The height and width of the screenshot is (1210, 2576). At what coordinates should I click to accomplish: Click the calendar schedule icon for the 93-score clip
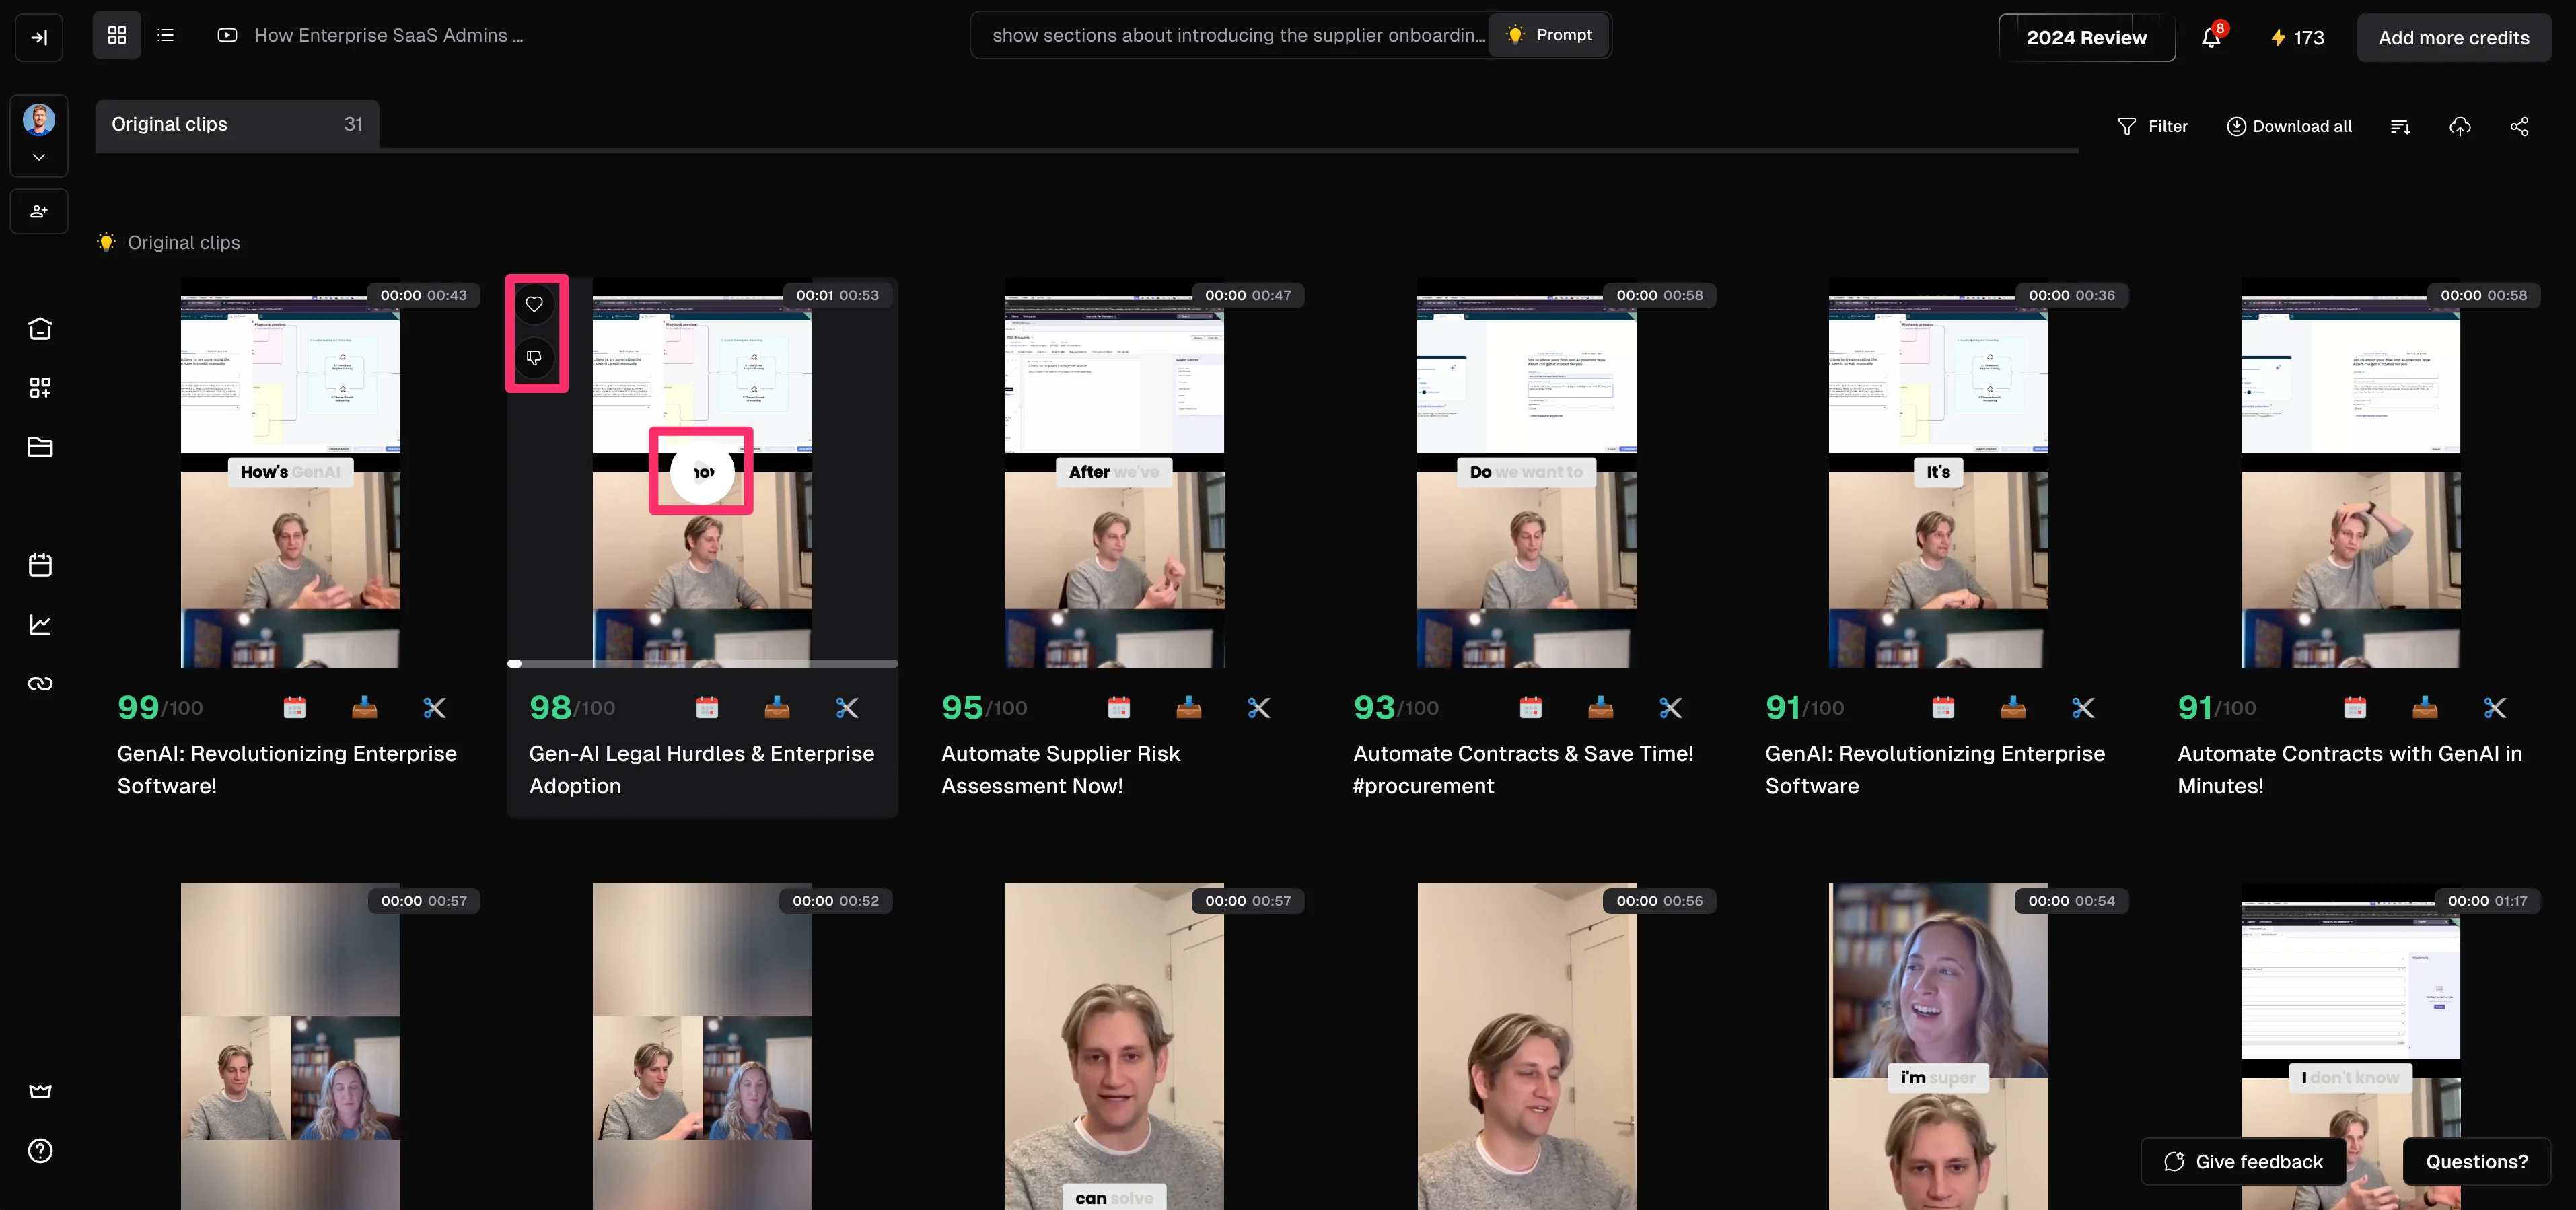coord(1530,708)
